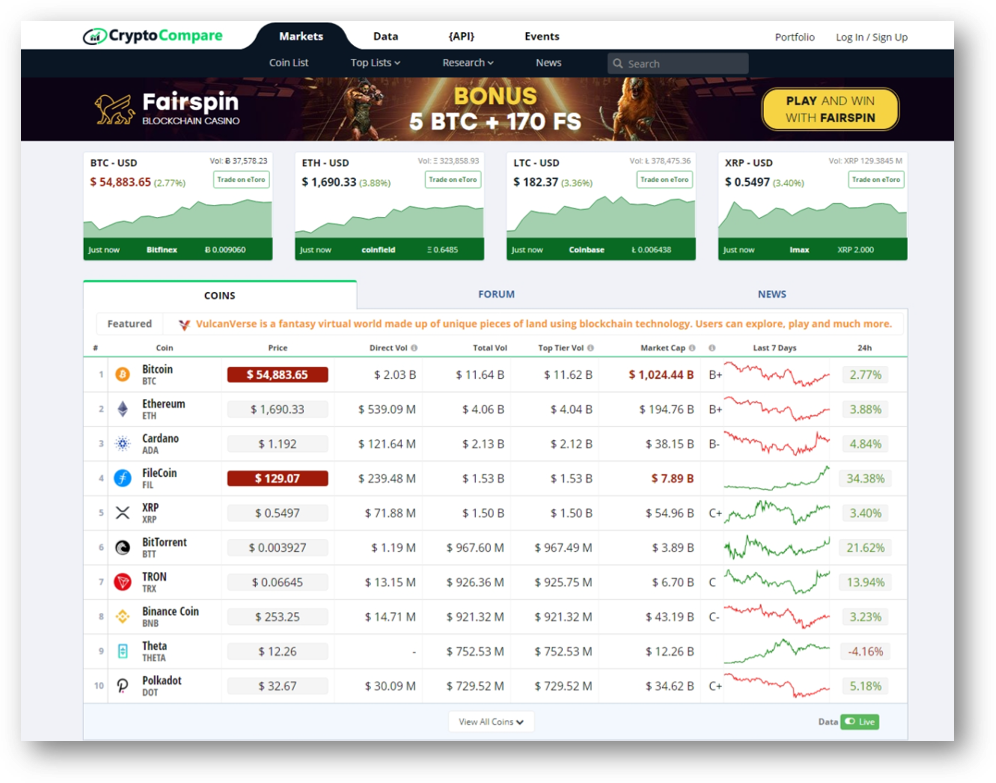The width and height of the screenshot is (996, 783).
Task: Select the COINS tab
Action: 220,295
